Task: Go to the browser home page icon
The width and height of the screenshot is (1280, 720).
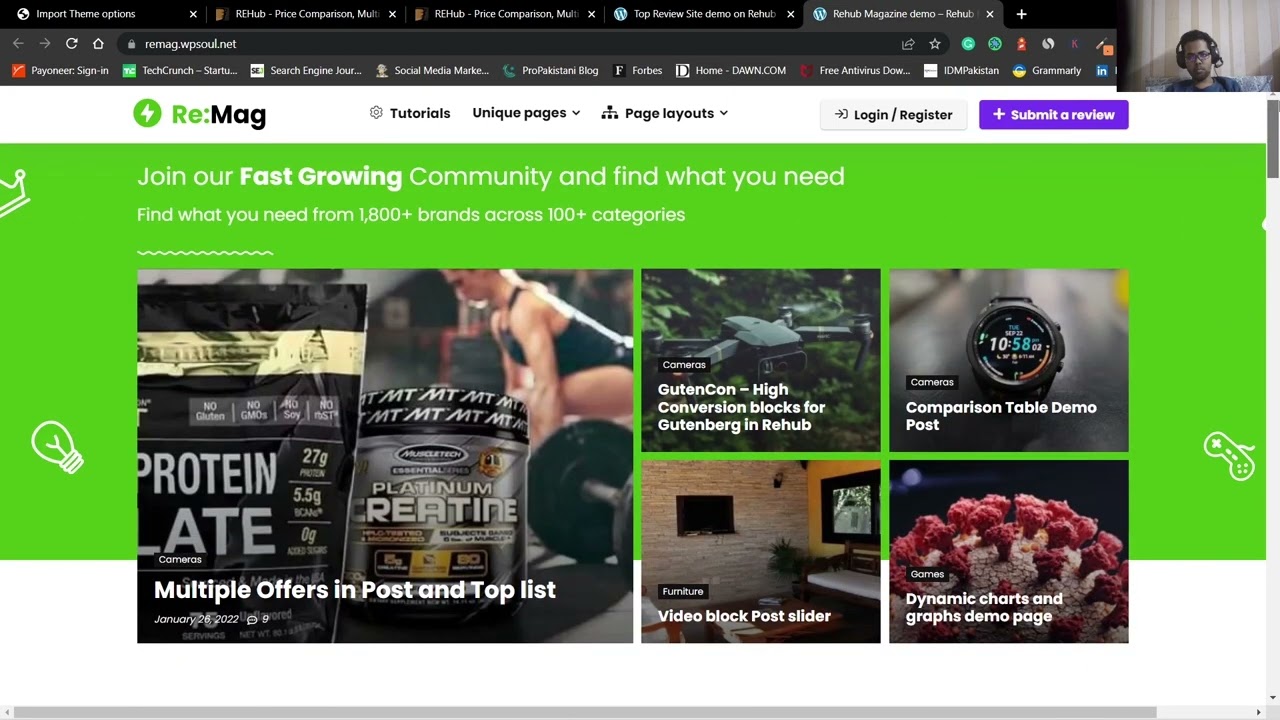Action: tap(98, 44)
